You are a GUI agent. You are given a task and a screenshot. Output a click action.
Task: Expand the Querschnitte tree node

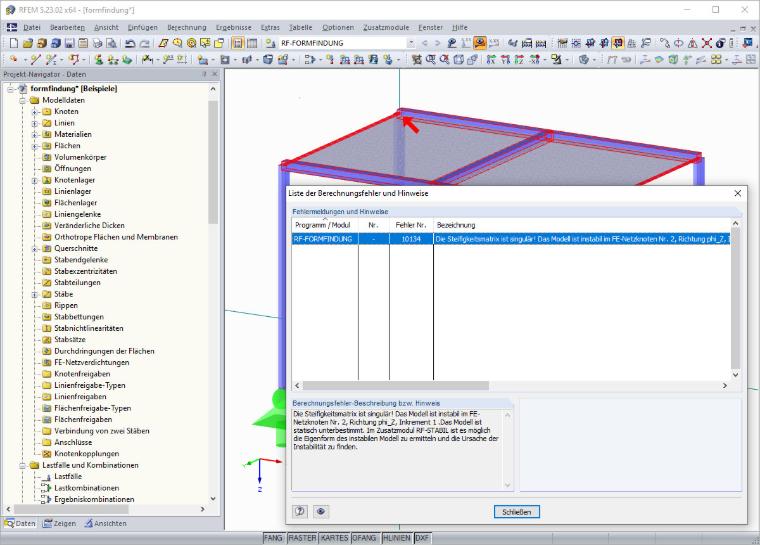[x=35, y=249]
